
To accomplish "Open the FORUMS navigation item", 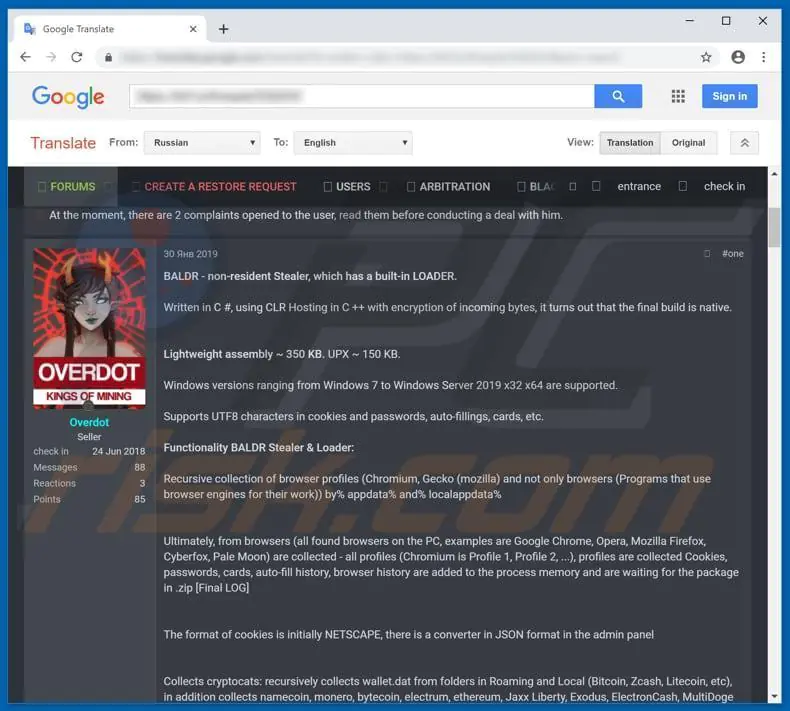I will [72, 187].
